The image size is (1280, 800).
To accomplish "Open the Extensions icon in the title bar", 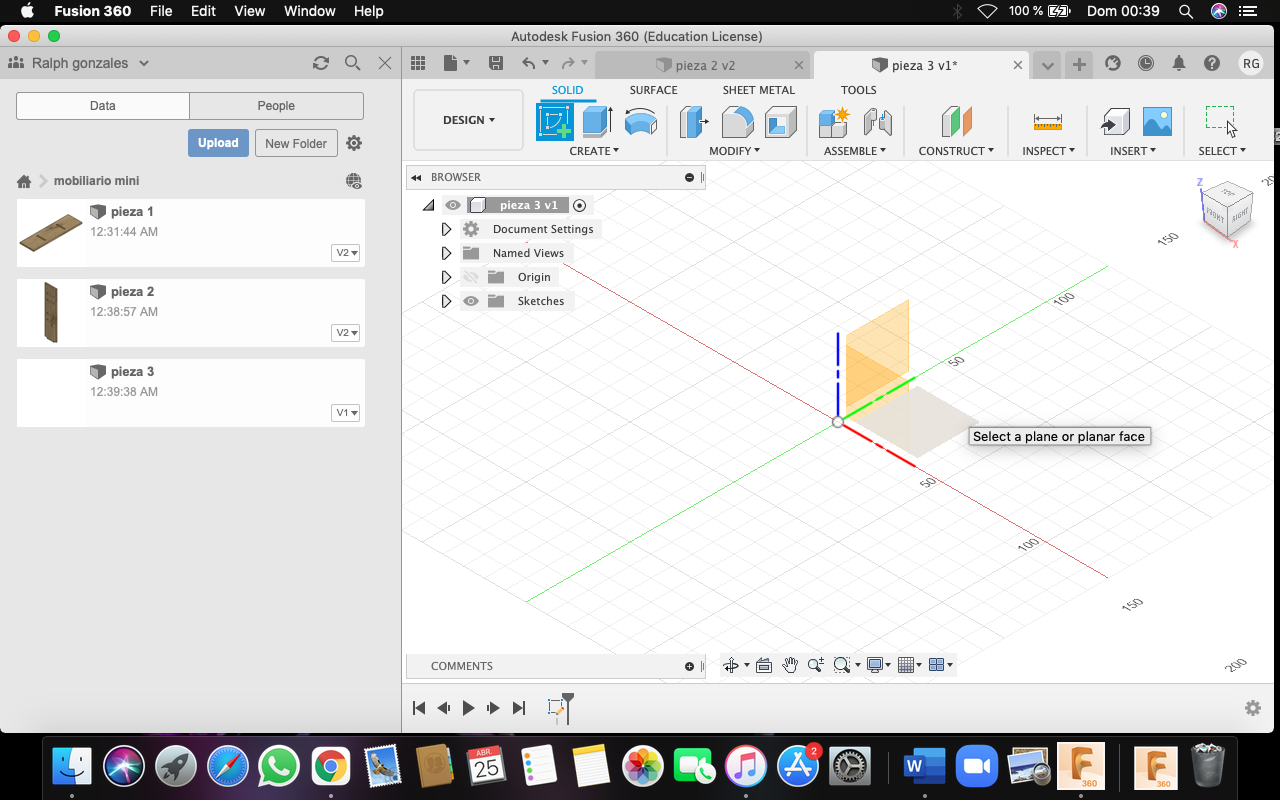I will [1113, 63].
